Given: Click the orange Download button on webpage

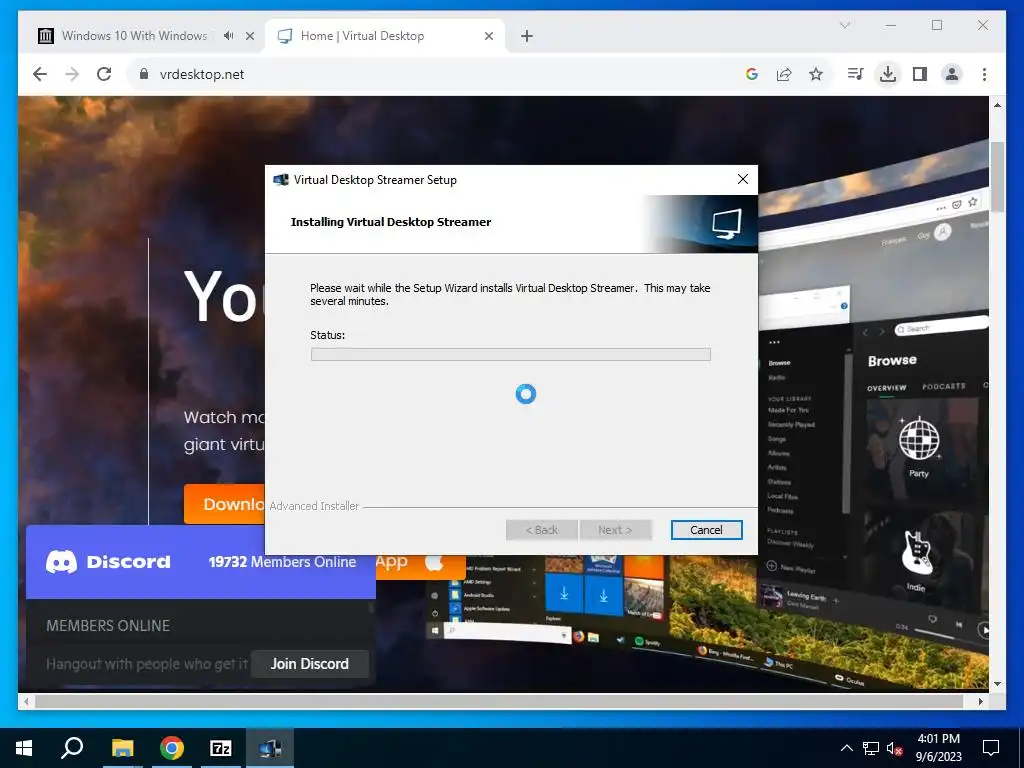Looking at the screenshot, I should click(224, 504).
